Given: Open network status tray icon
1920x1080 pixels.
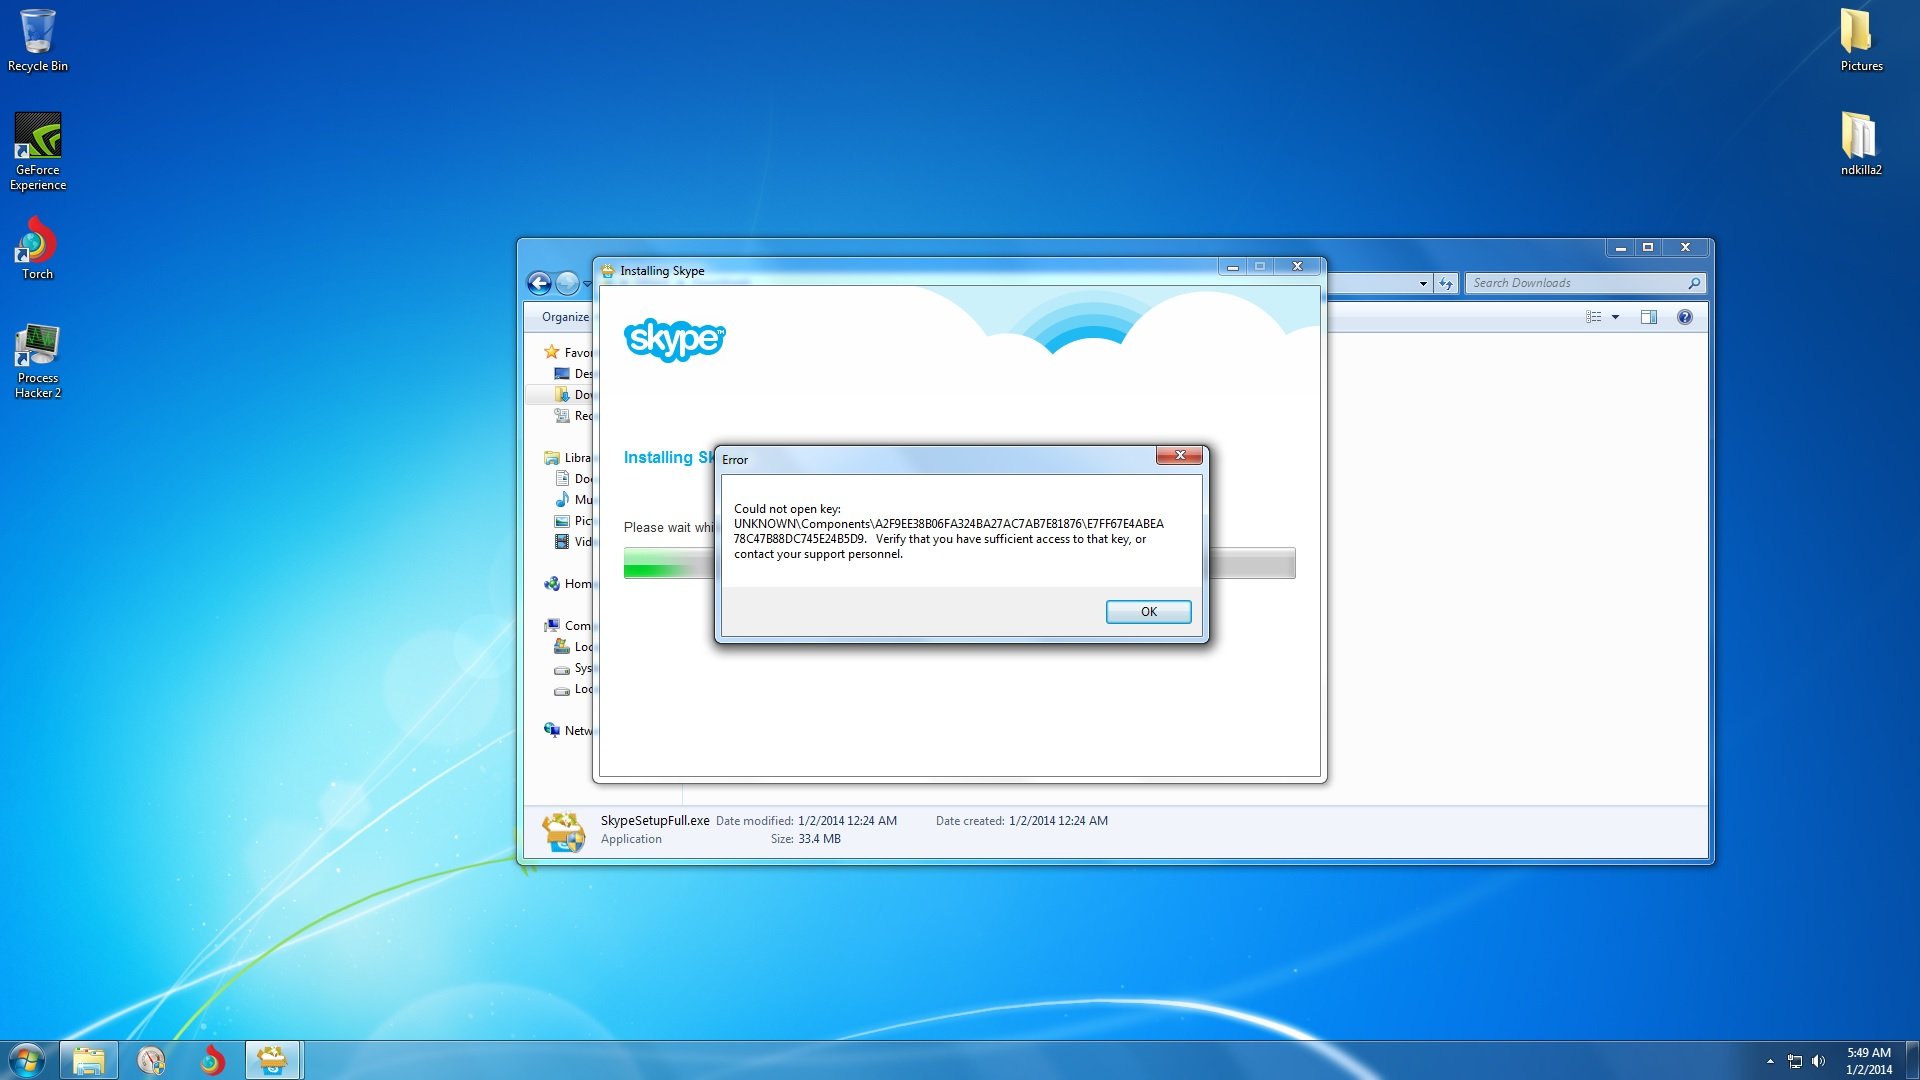Looking at the screenshot, I should (x=1795, y=1061).
